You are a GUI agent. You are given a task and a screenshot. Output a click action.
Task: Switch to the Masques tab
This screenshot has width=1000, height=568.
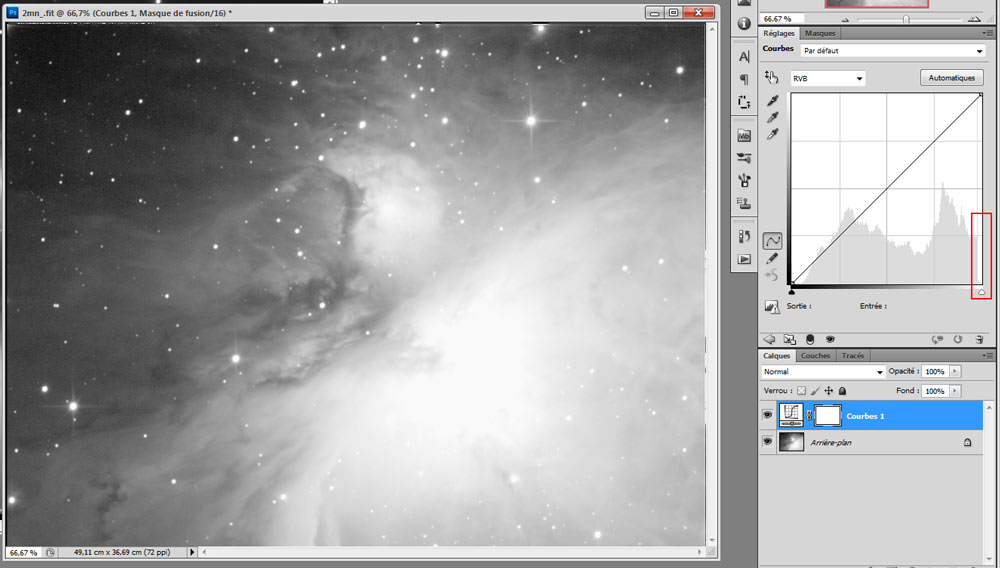[820, 33]
